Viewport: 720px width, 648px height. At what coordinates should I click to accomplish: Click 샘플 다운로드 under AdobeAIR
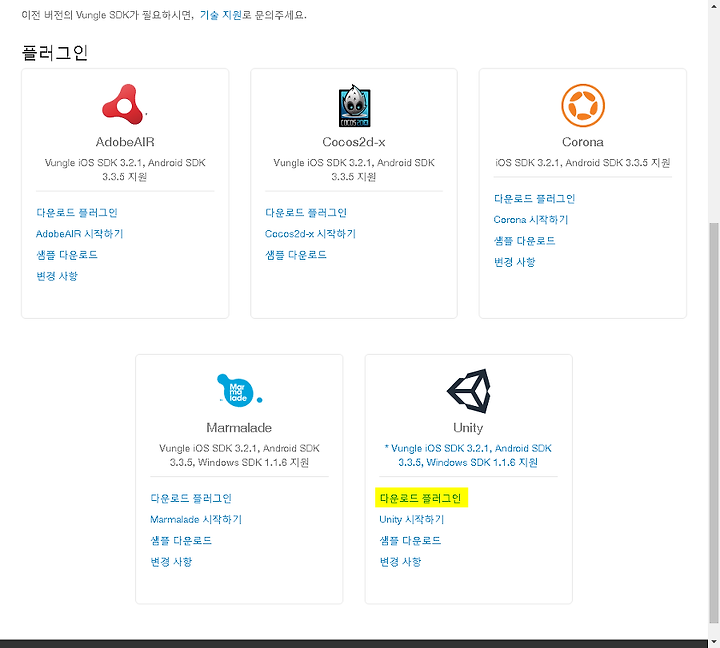click(67, 255)
